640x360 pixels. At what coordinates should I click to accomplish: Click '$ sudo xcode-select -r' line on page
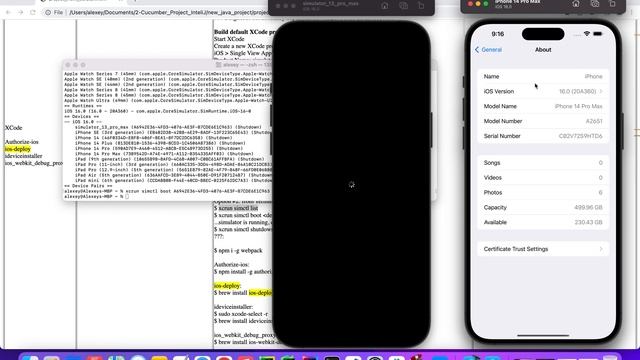[x=241, y=314]
